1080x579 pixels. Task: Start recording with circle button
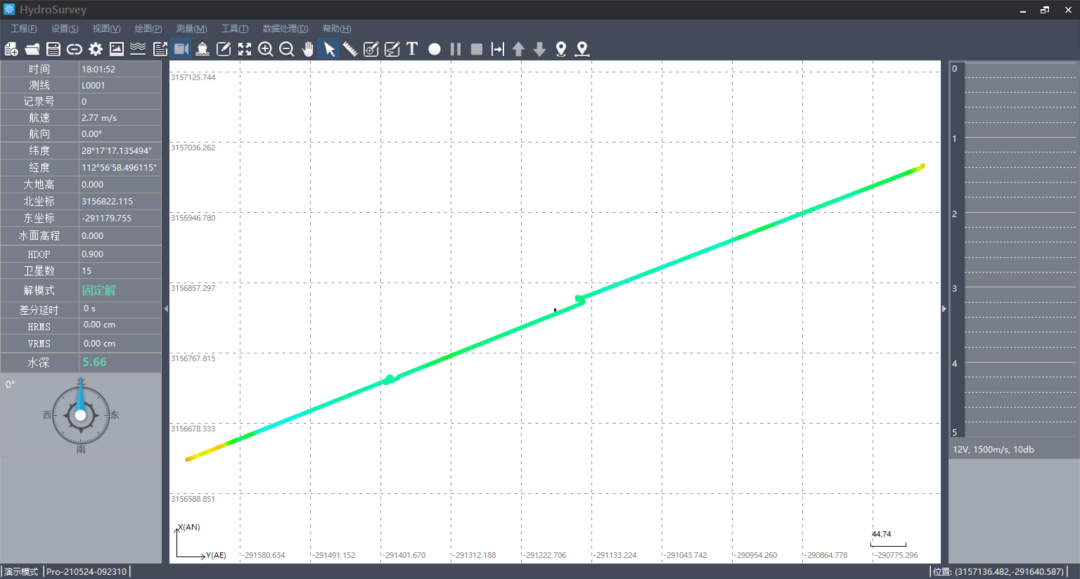click(434, 49)
